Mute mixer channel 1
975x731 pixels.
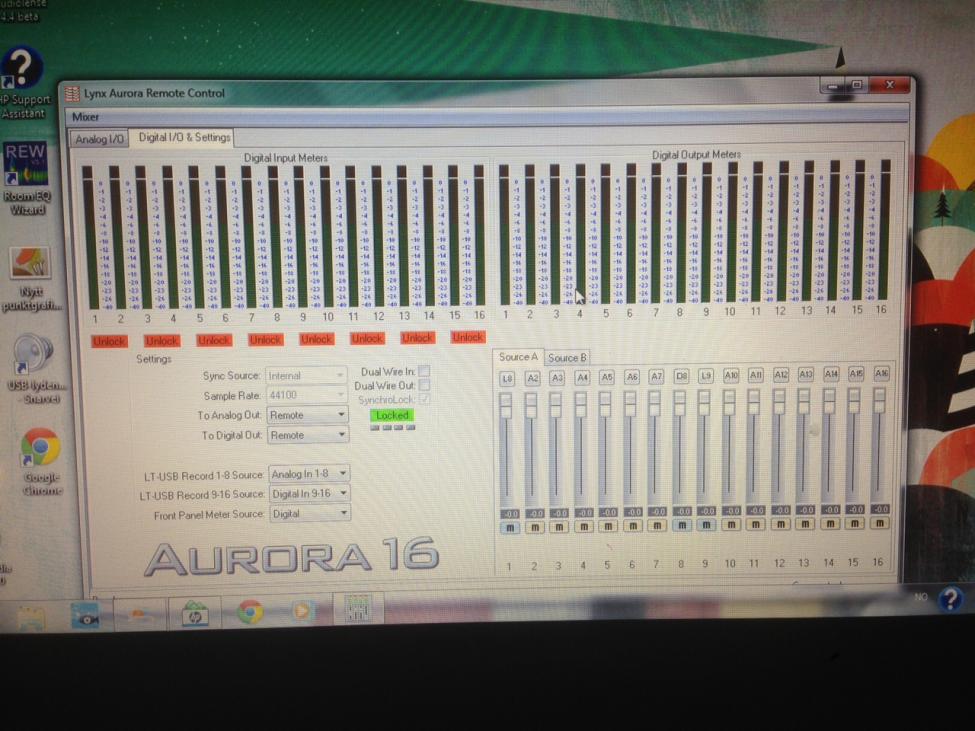[x=509, y=528]
